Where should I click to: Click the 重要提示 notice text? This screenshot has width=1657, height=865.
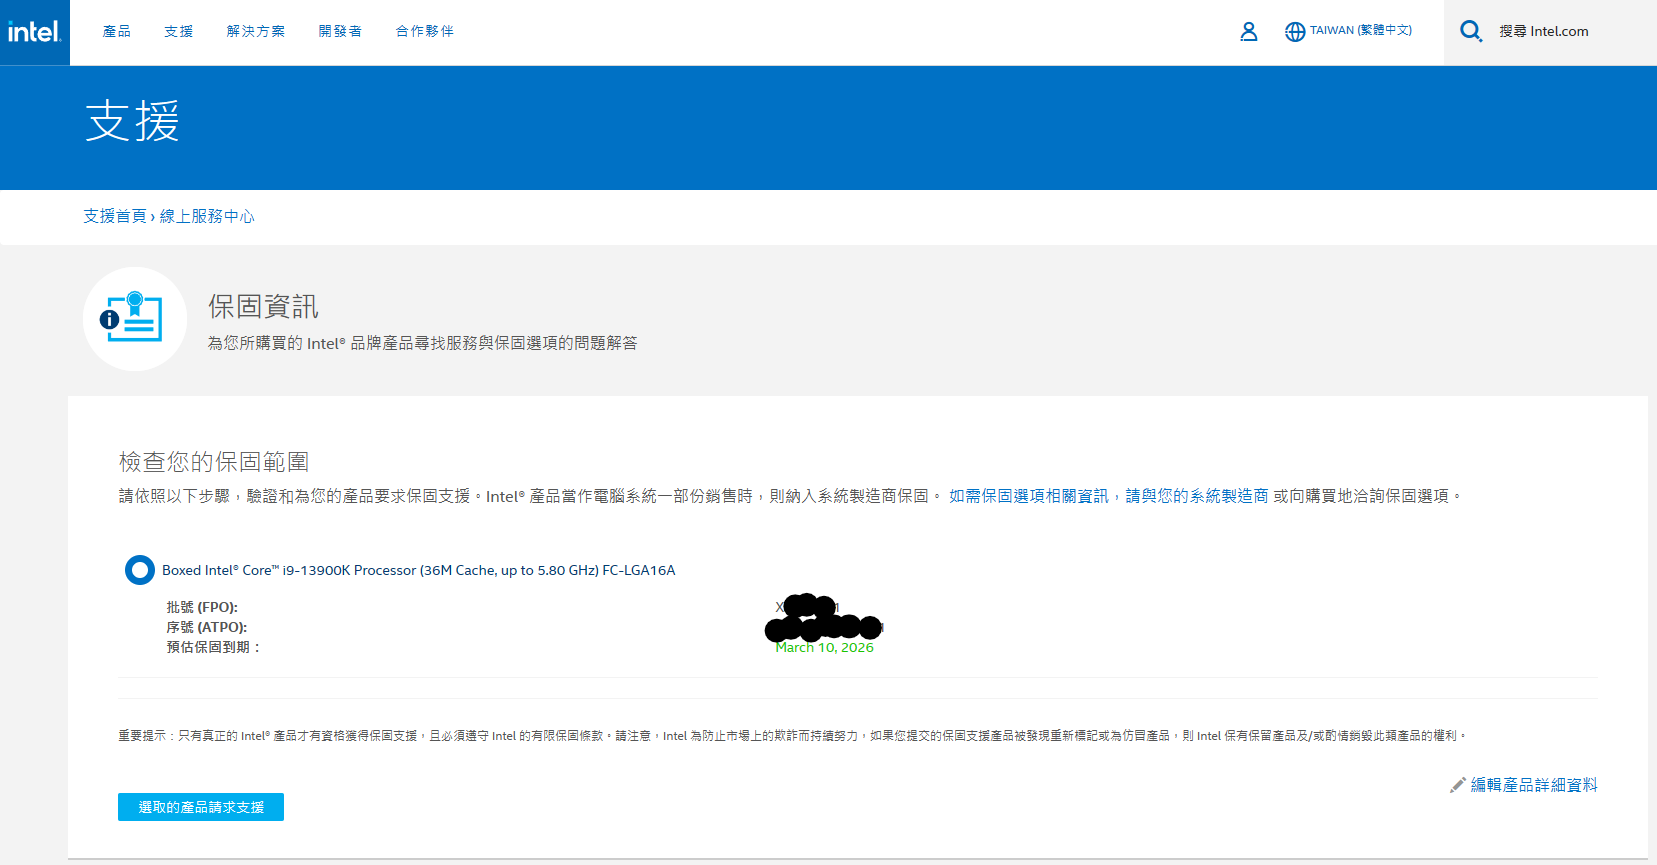[x=792, y=735]
